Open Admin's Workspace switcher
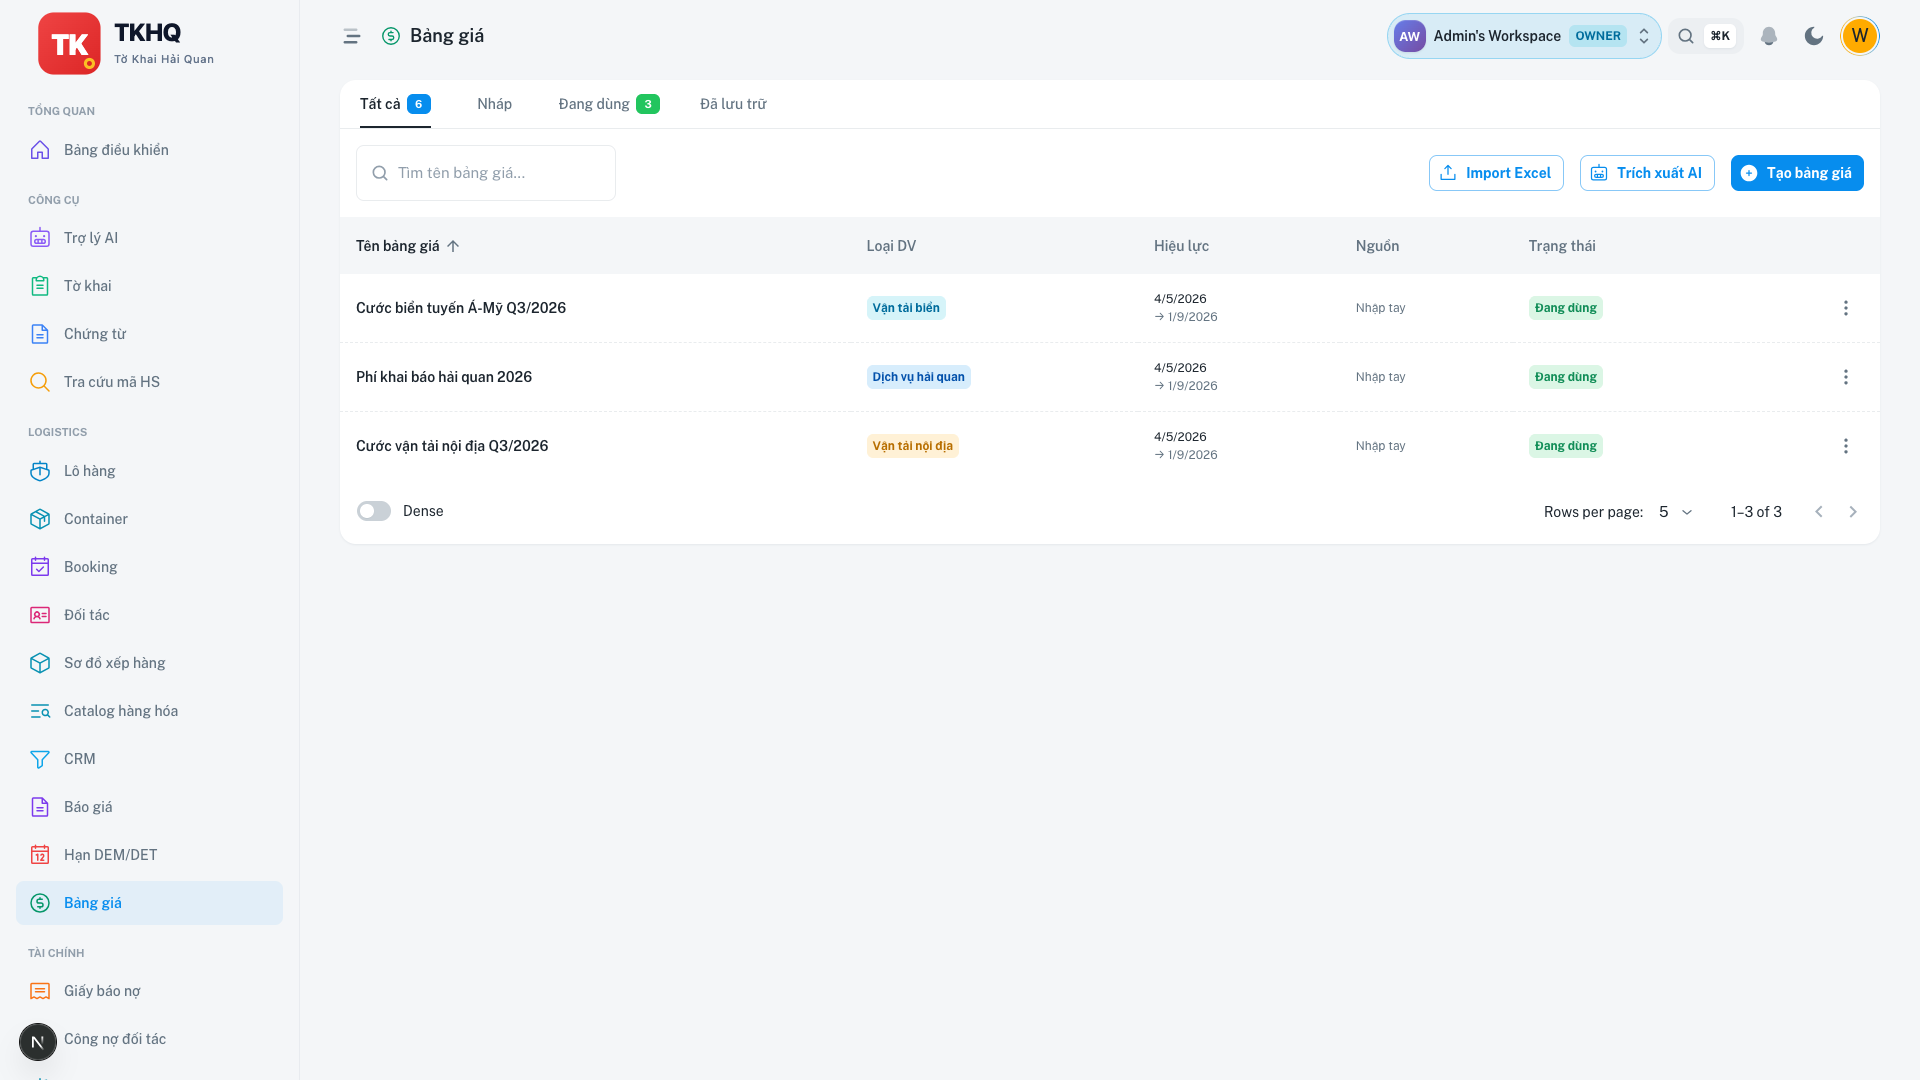 click(1523, 36)
